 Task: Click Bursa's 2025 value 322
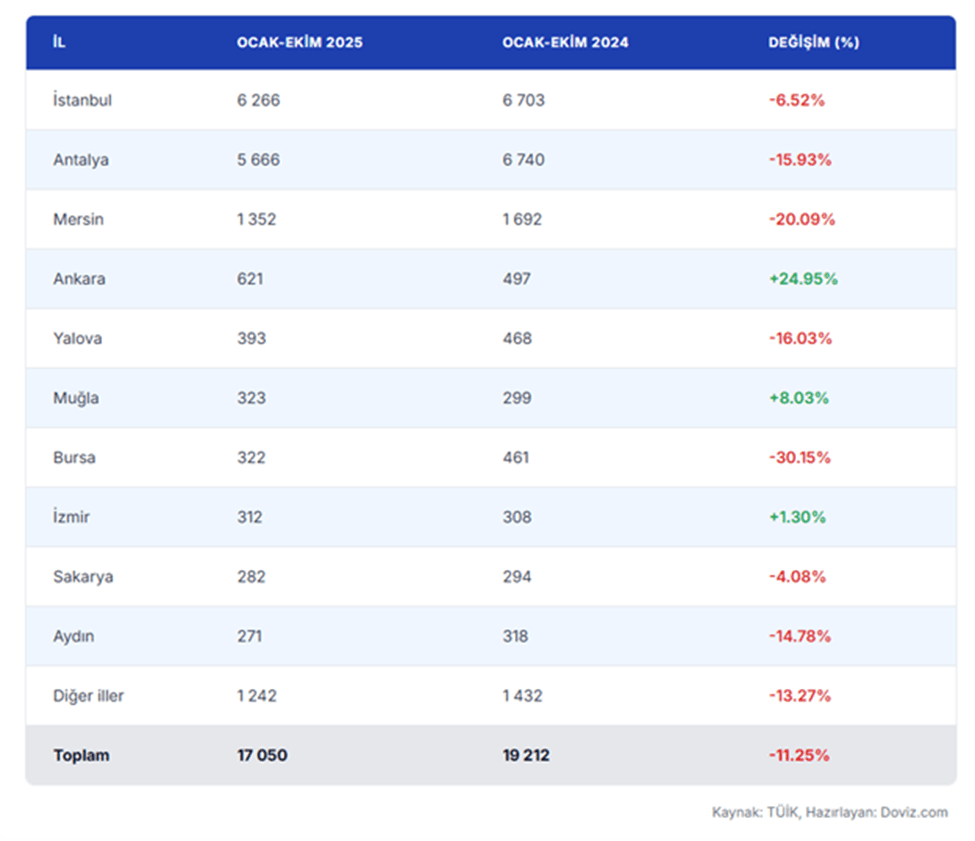[251, 457]
